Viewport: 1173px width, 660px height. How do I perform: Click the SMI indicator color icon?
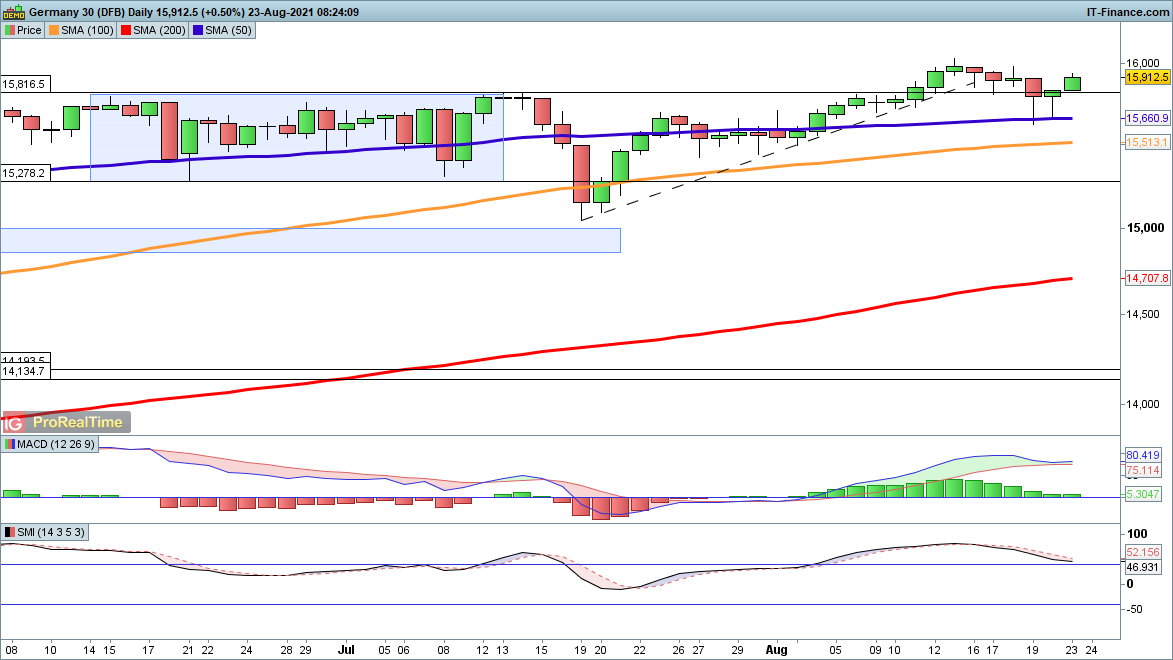click(x=9, y=532)
